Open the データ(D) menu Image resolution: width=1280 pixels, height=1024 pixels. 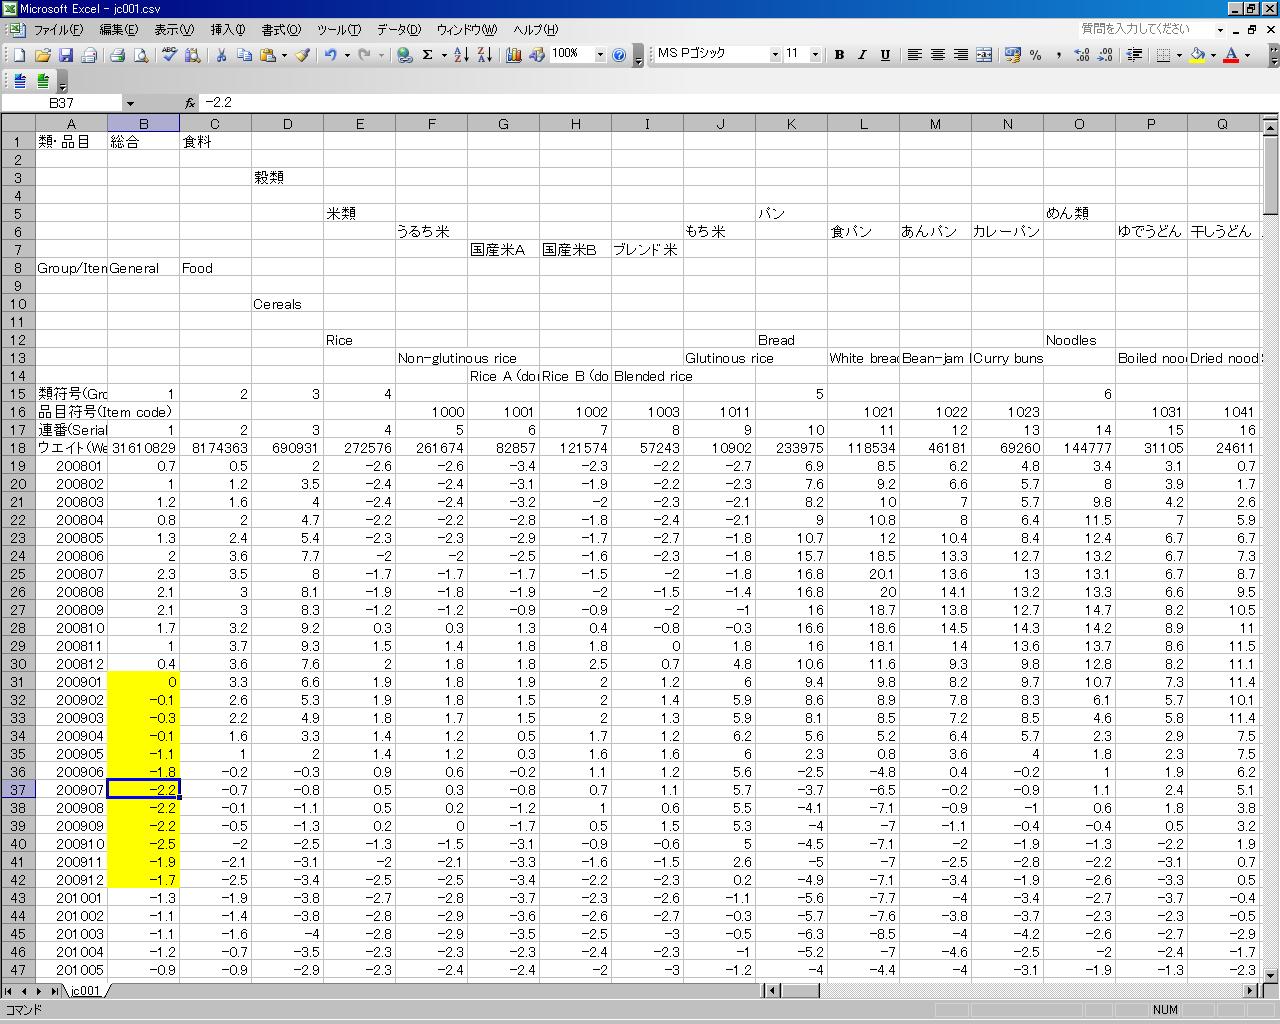click(399, 30)
